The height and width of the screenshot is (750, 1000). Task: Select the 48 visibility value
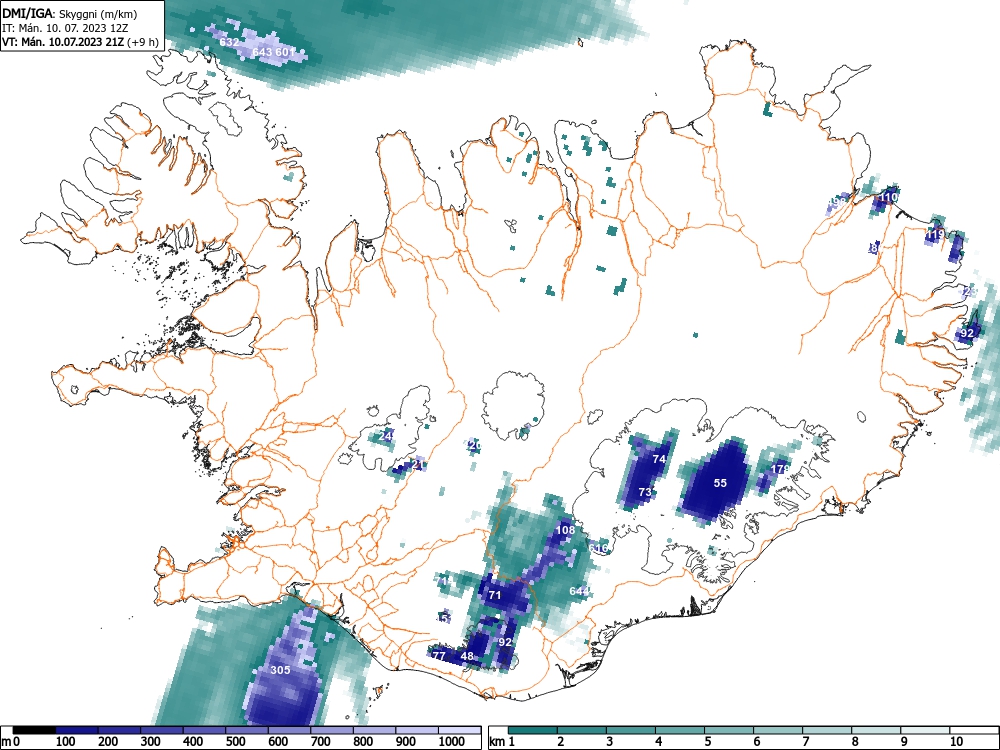(467, 656)
